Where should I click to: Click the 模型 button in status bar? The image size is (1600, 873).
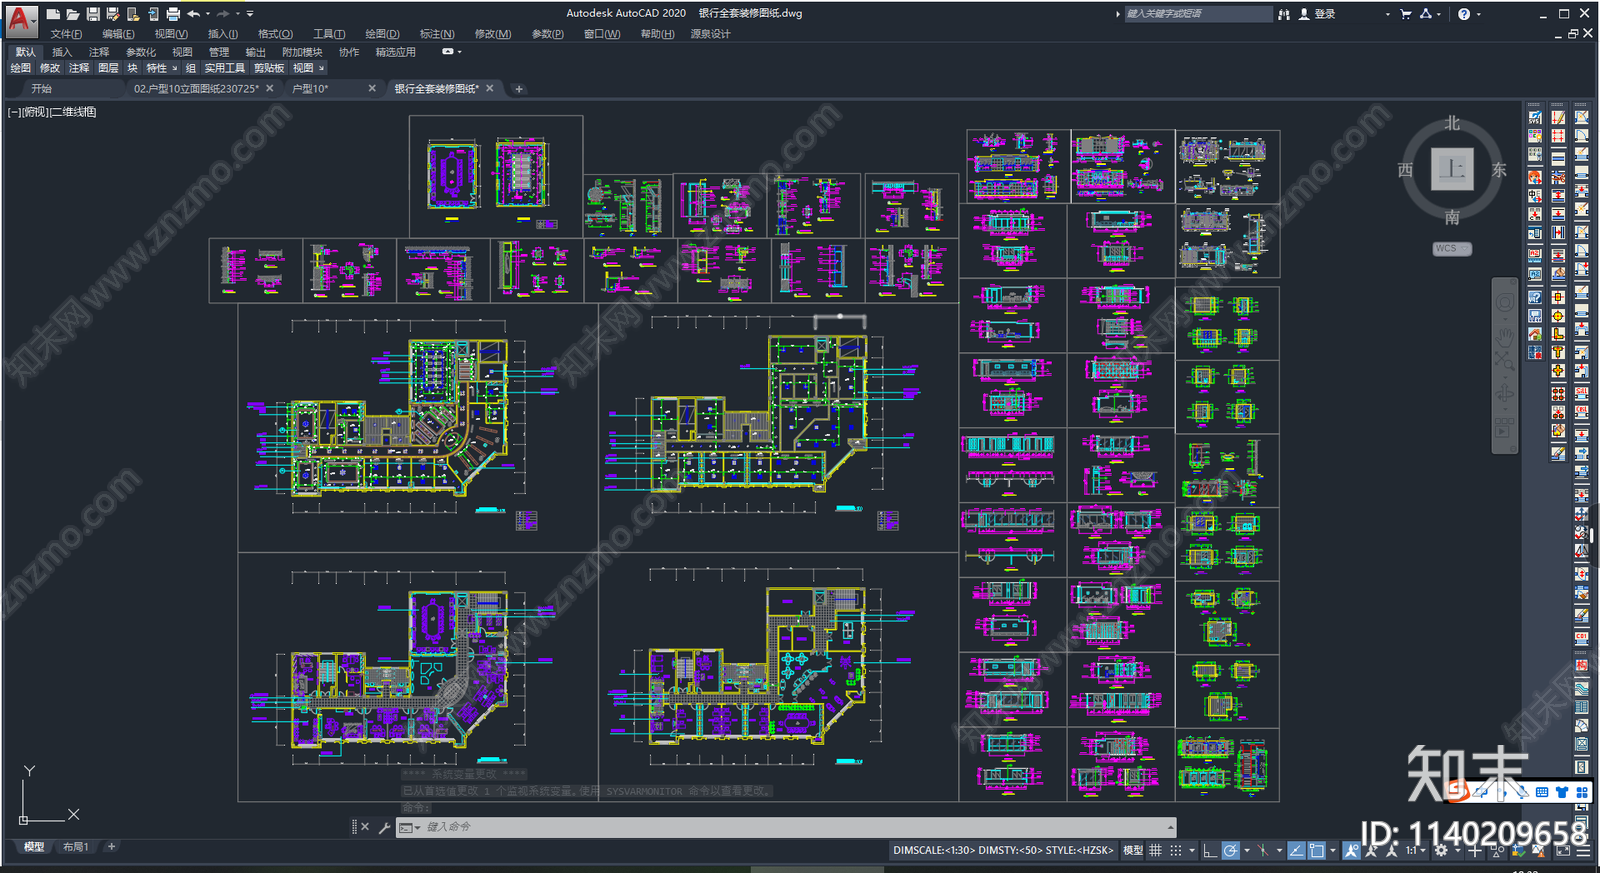[1133, 851]
